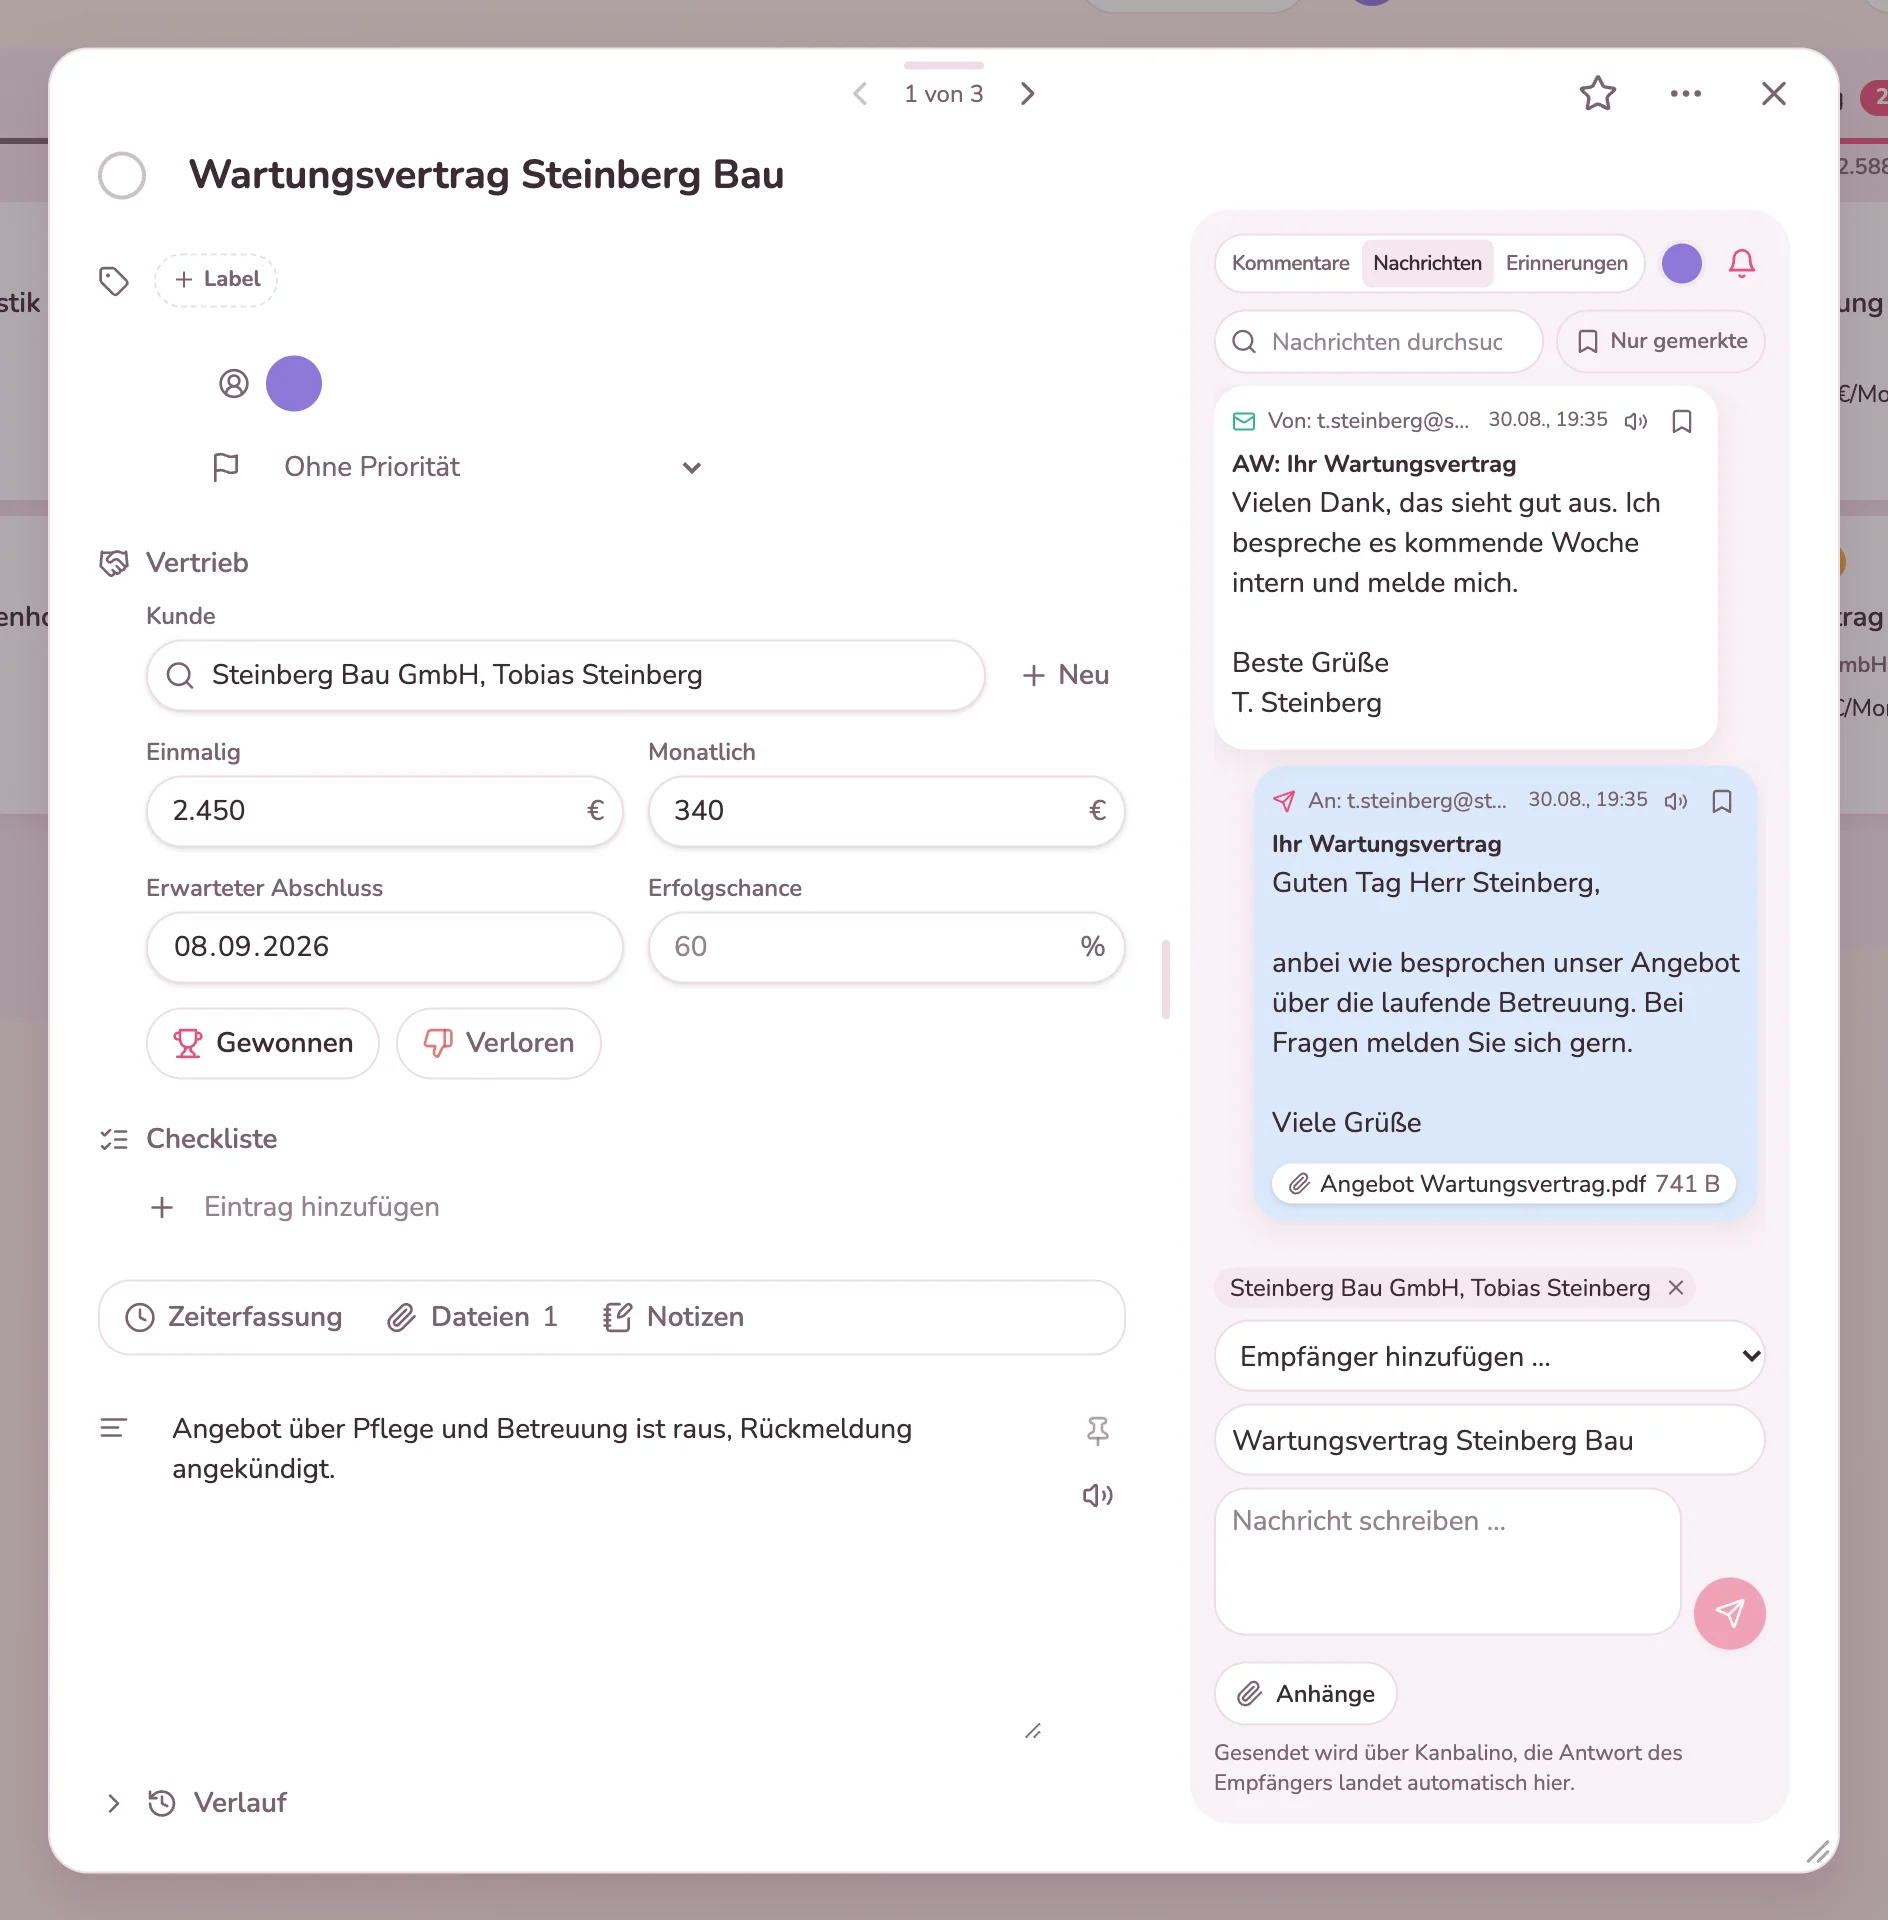Click the Erfolgschance percentage field
Screen dimensions: 1888x1920
point(887,947)
